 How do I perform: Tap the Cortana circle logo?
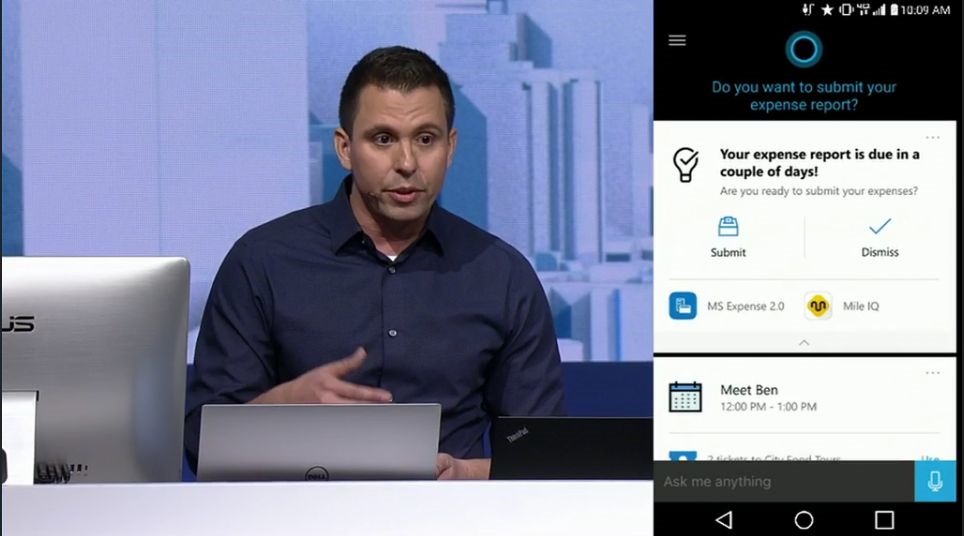coord(804,49)
